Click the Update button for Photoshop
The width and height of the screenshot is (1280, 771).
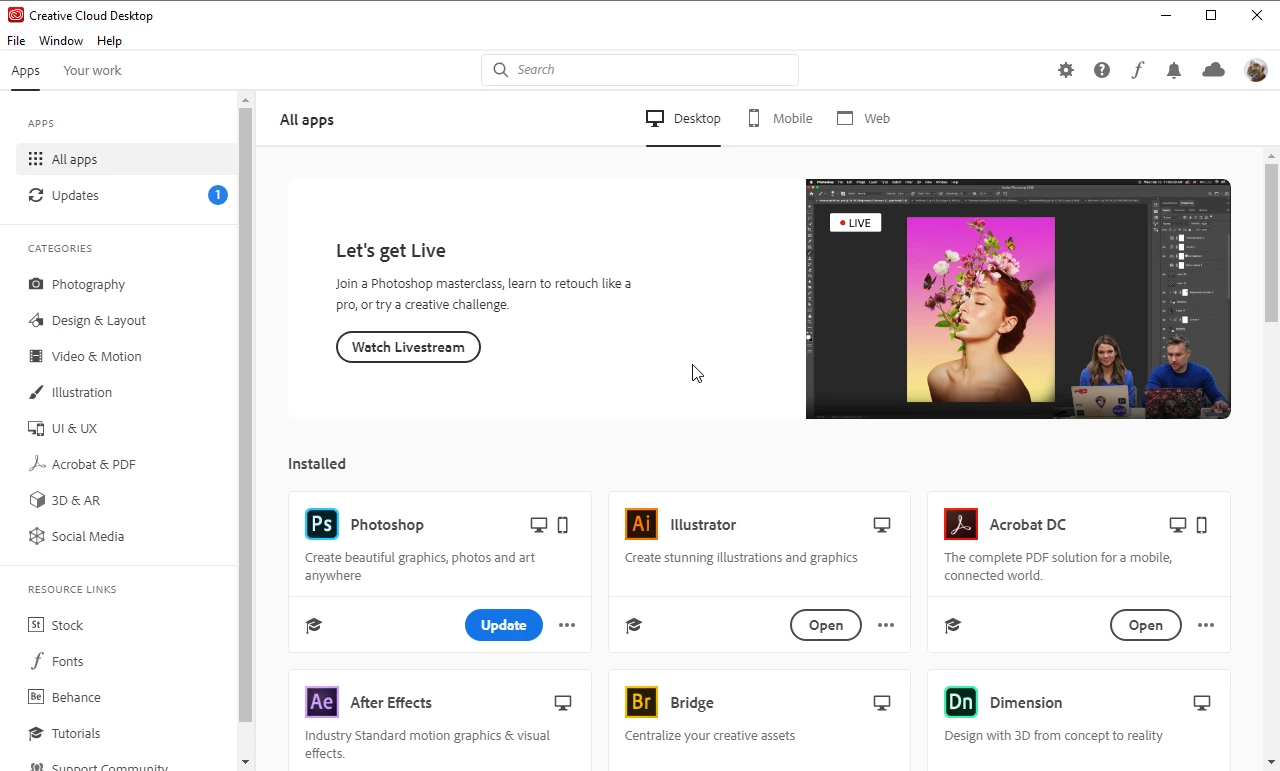504,625
